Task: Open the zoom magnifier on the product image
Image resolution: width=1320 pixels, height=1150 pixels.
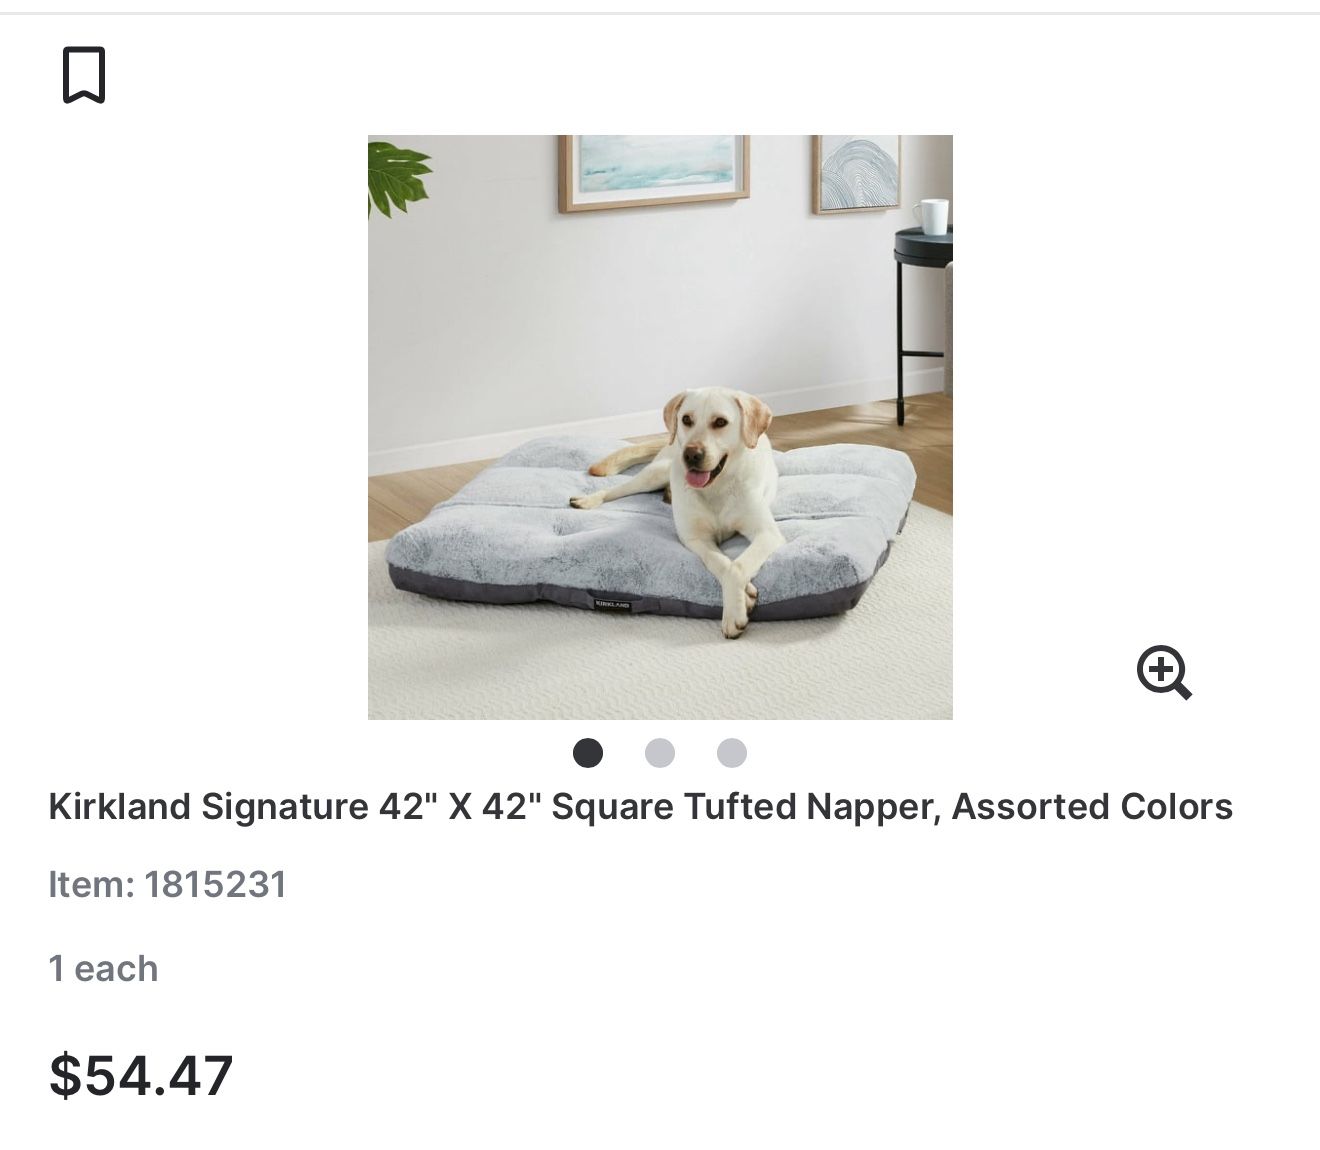Action: point(1165,672)
